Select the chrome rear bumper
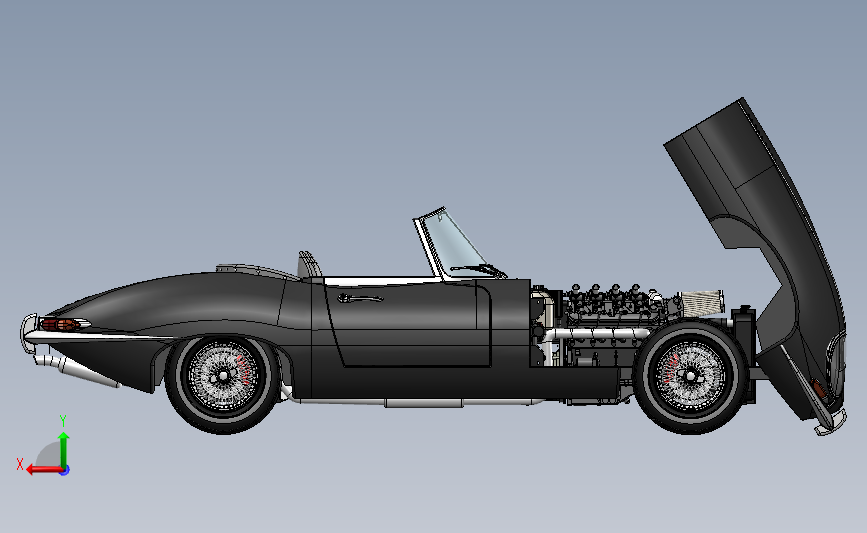 click(29, 332)
